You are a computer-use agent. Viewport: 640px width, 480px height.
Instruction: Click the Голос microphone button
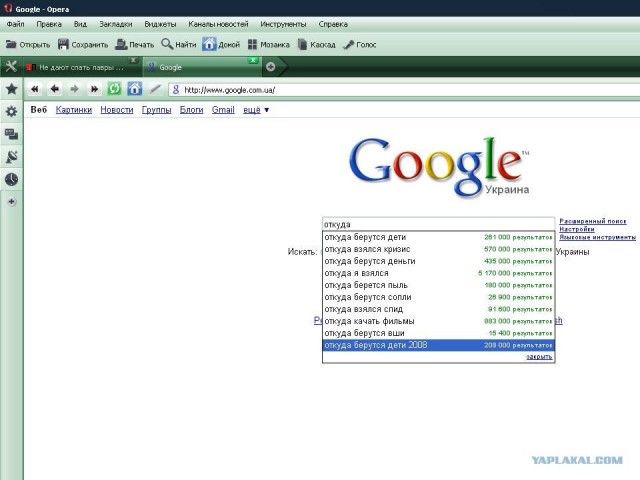pos(360,44)
